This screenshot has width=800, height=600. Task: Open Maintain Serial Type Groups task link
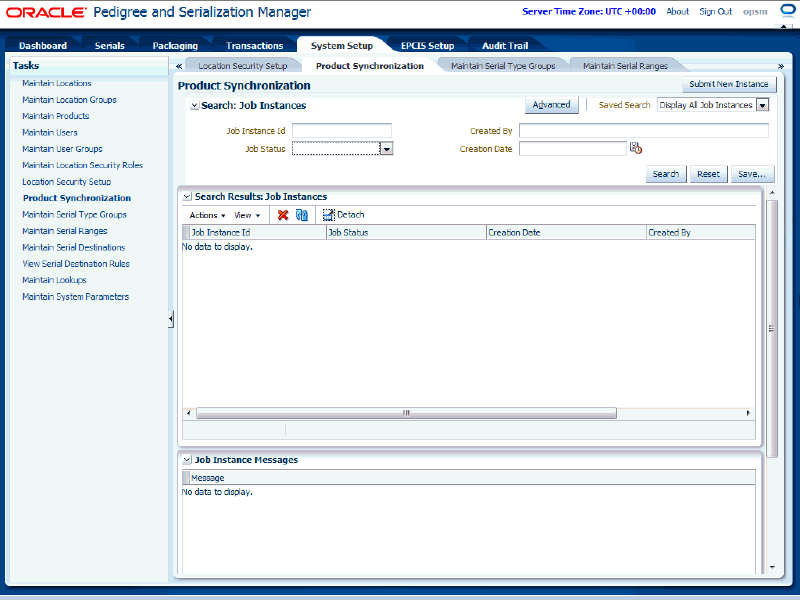[x=74, y=214]
